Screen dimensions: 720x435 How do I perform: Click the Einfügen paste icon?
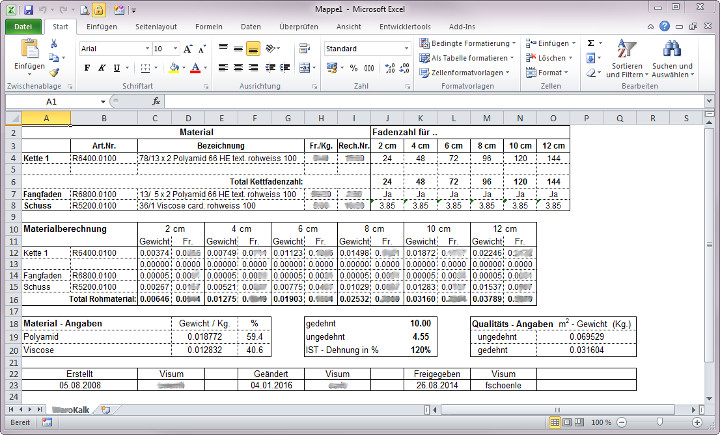[x=29, y=47]
